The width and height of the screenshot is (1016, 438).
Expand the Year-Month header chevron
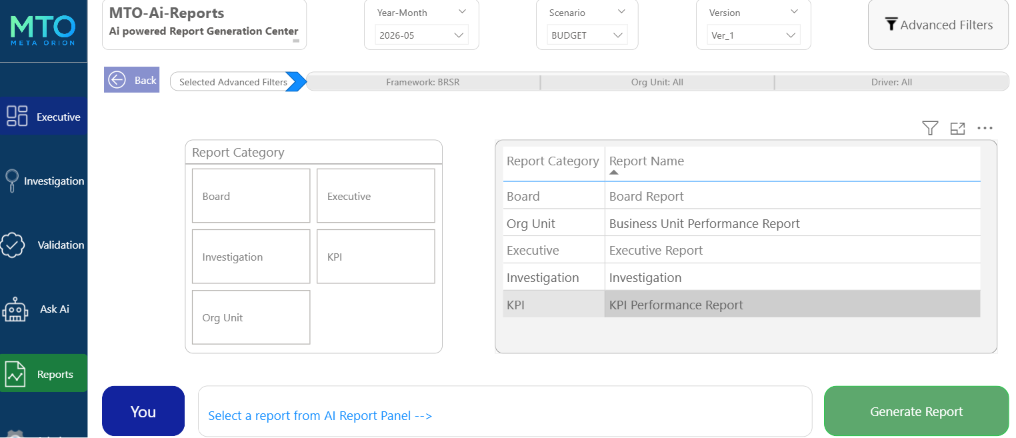[462, 12]
